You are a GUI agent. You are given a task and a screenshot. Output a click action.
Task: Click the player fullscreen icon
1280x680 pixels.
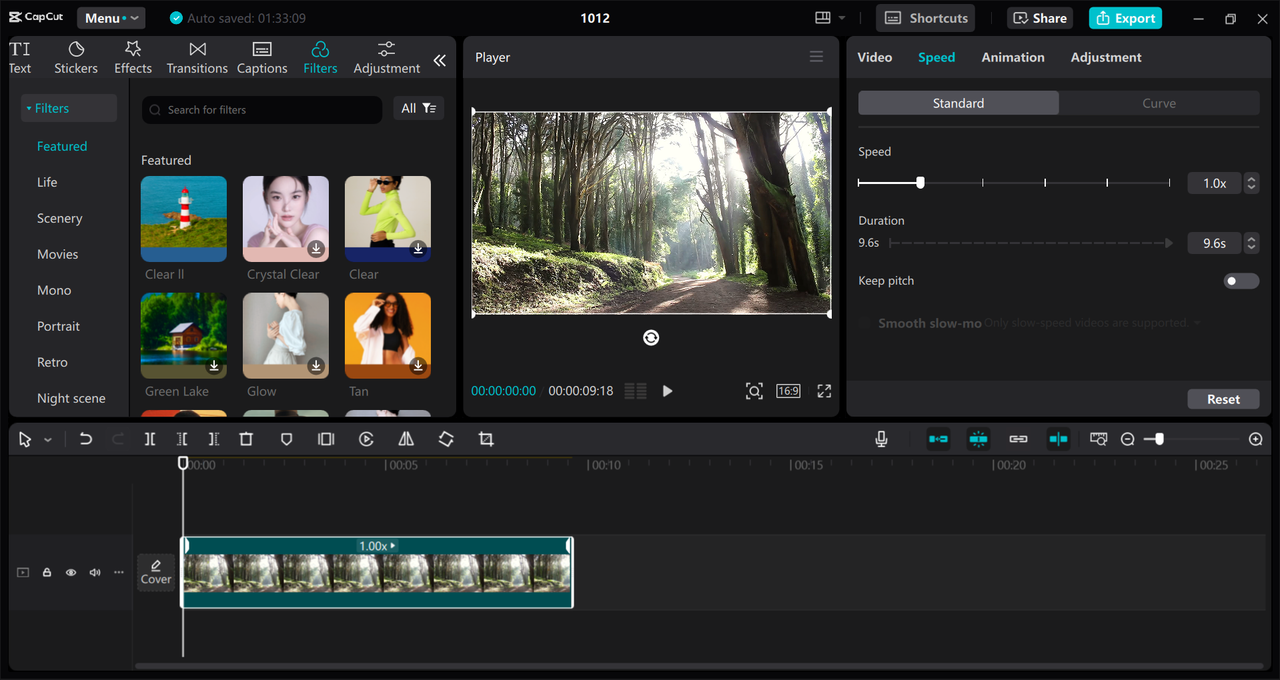tap(824, 391)
